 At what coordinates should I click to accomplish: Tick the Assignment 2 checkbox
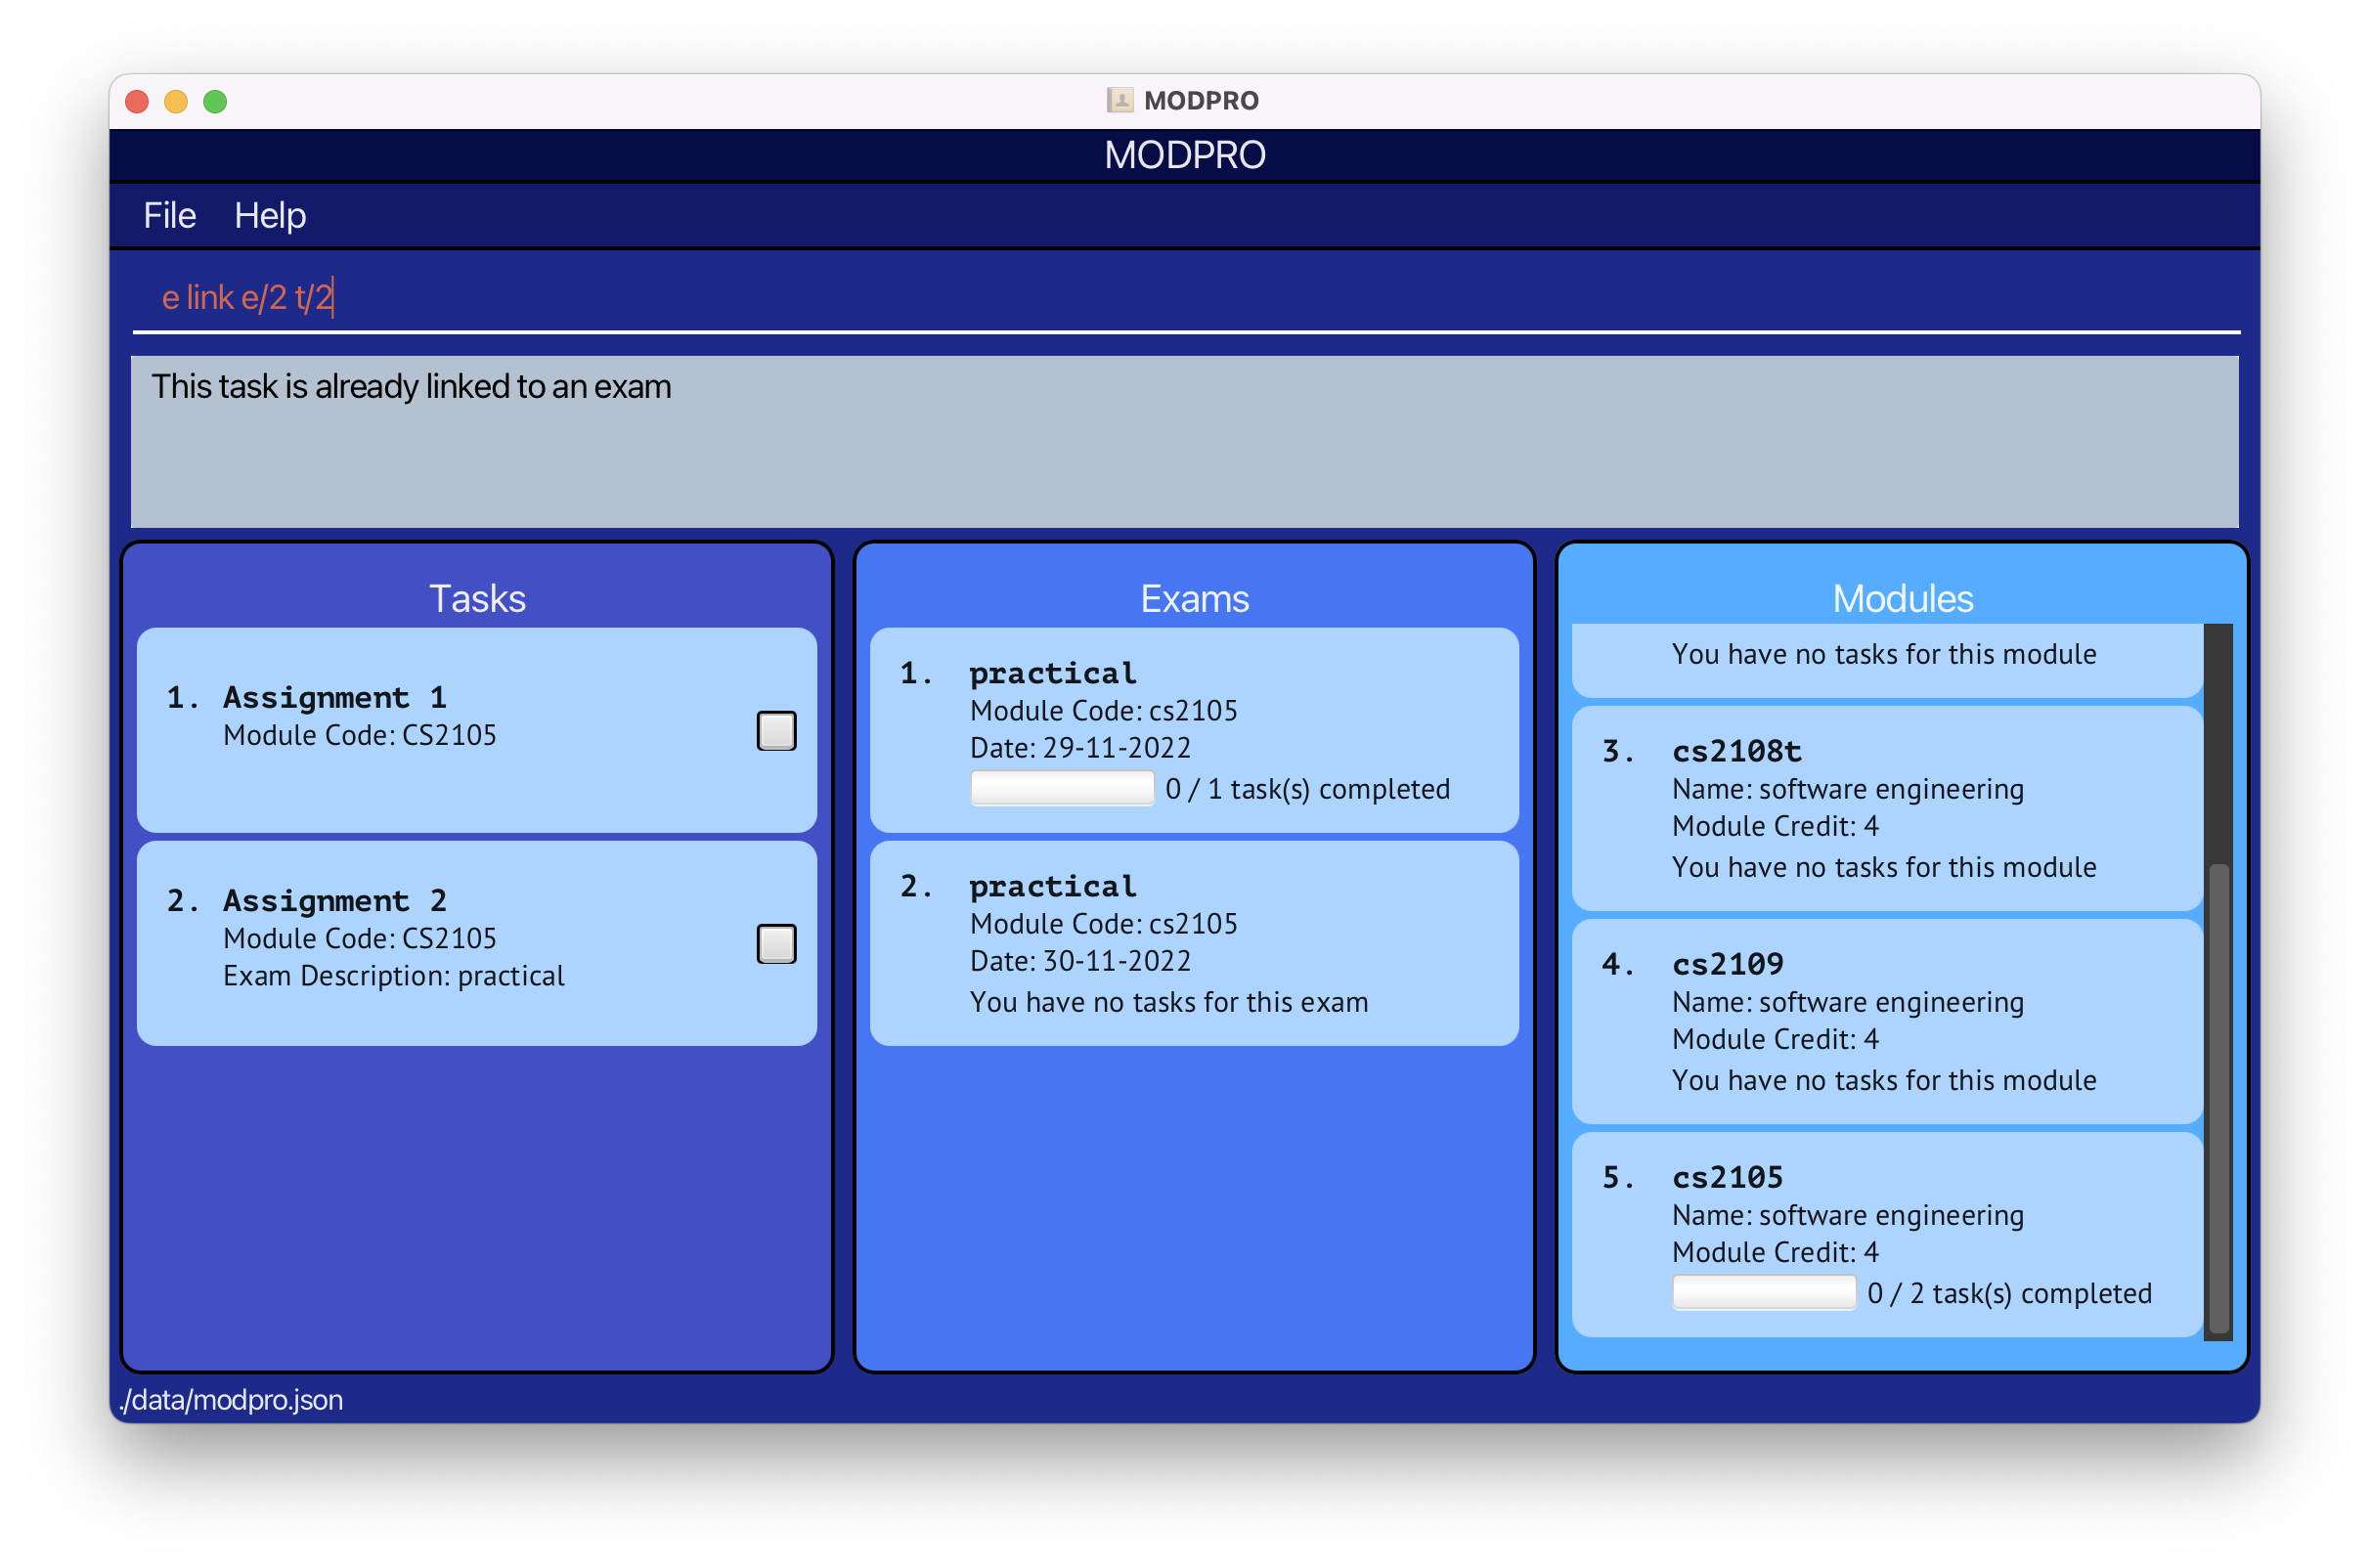pos(776,944)
